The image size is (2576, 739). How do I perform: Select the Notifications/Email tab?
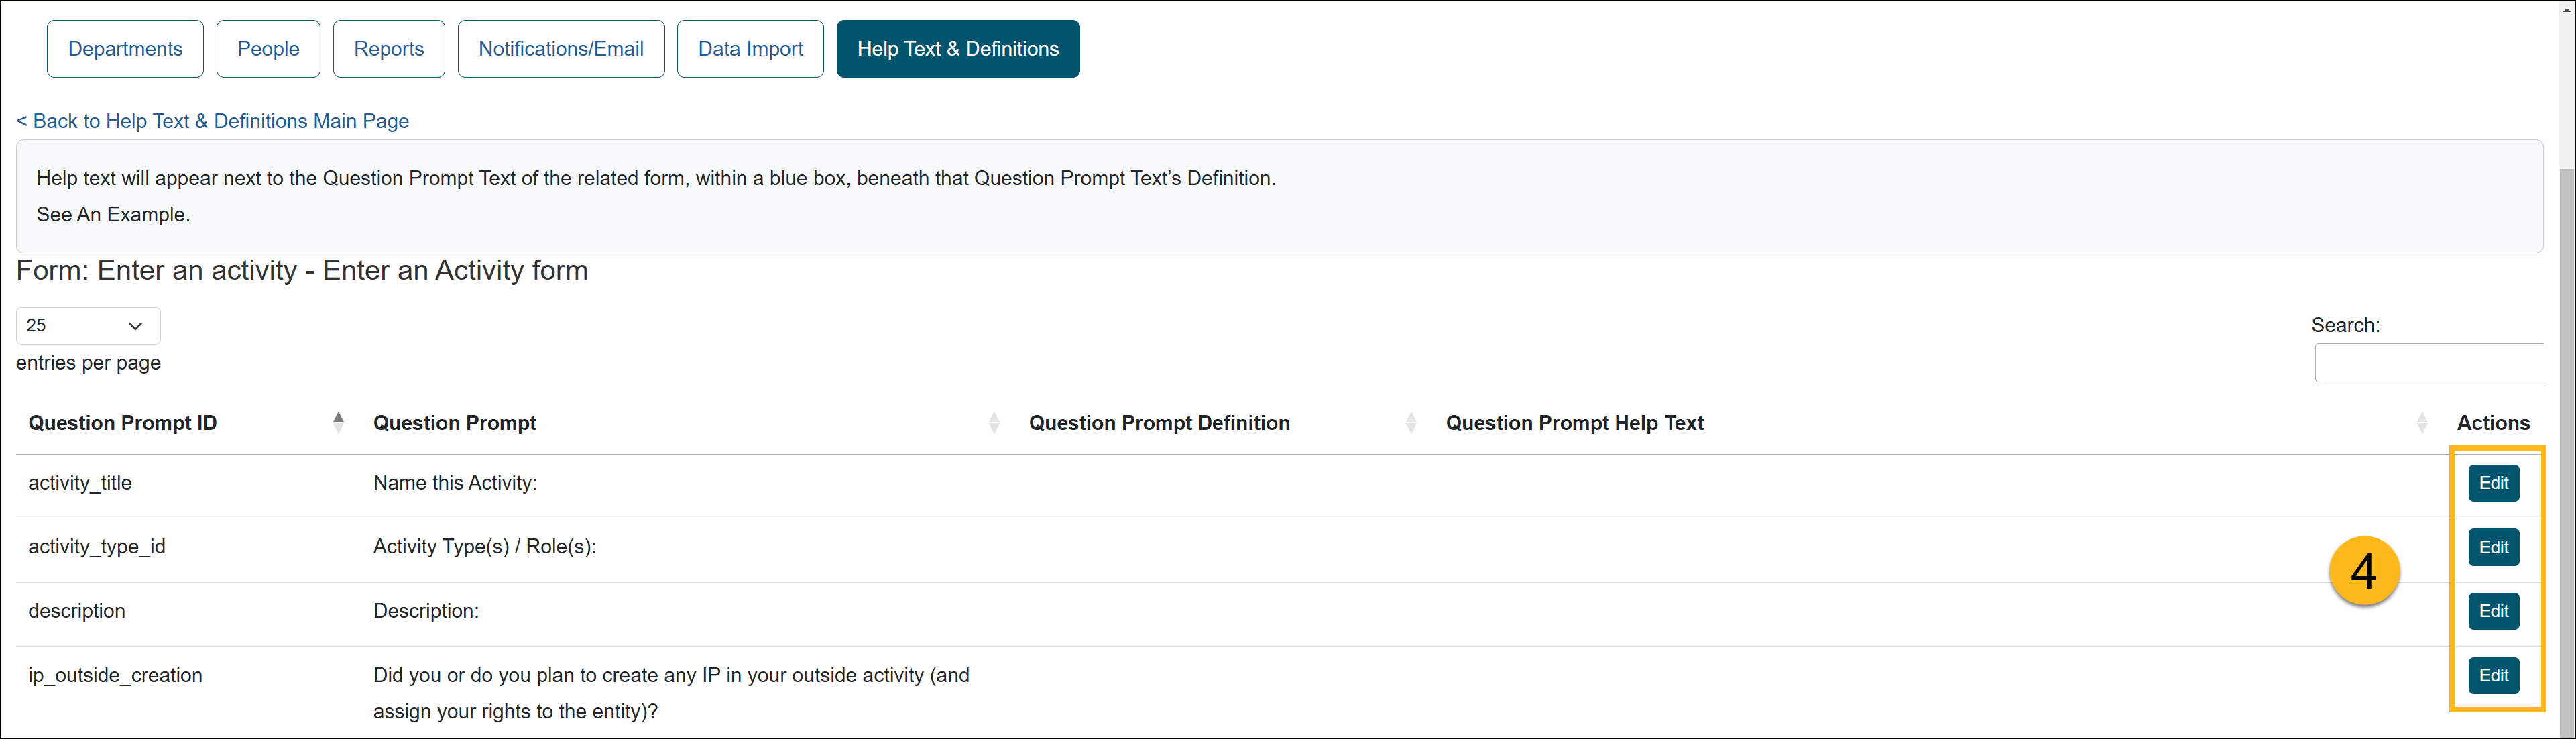pos(560,49)
